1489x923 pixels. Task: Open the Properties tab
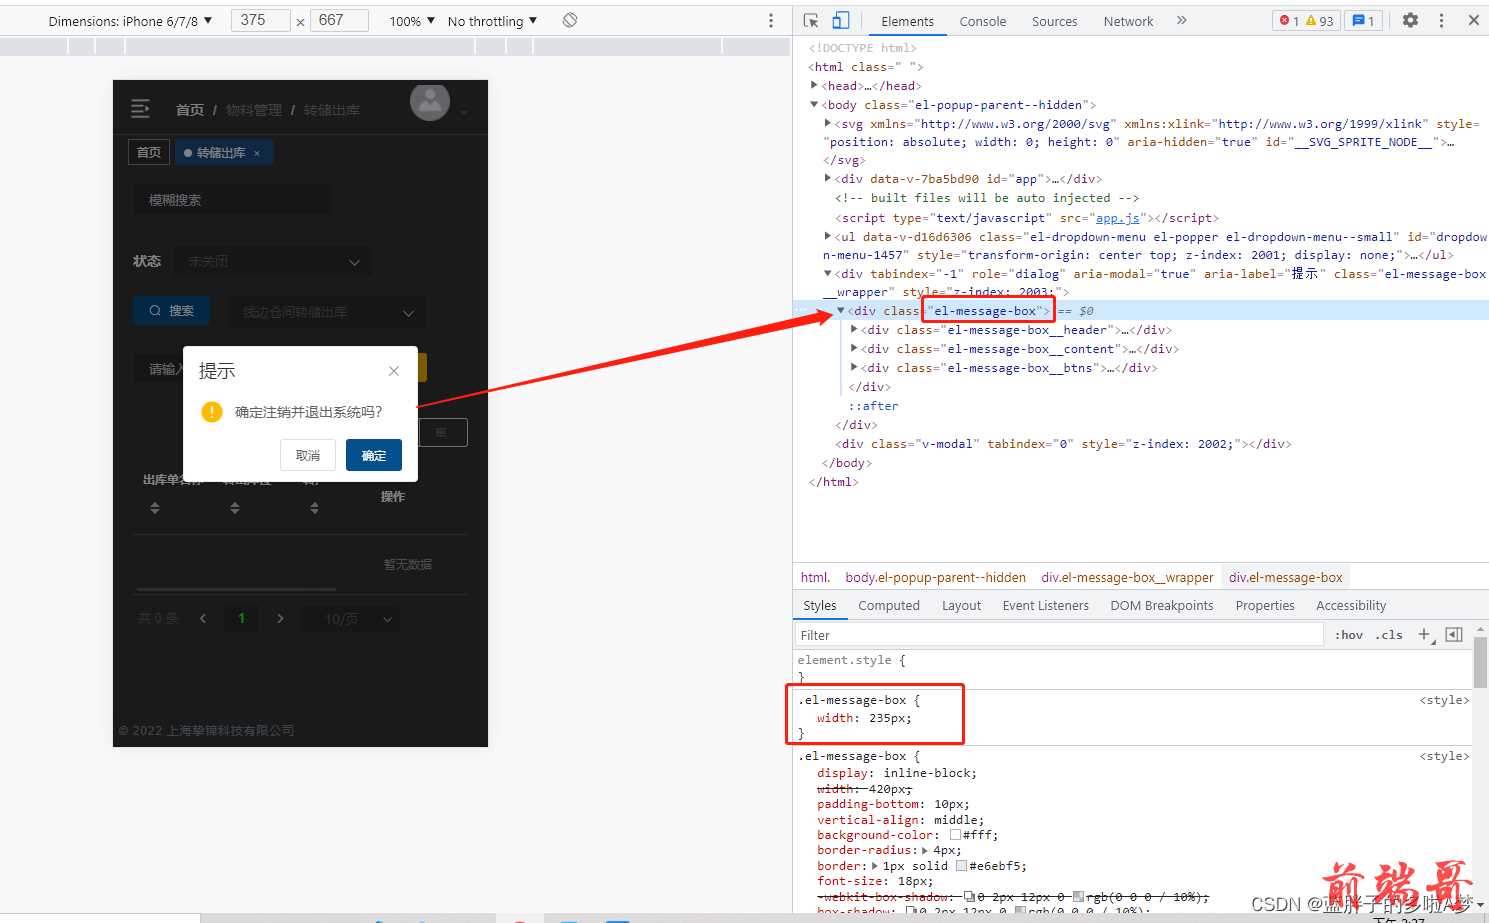point(1265,605)
